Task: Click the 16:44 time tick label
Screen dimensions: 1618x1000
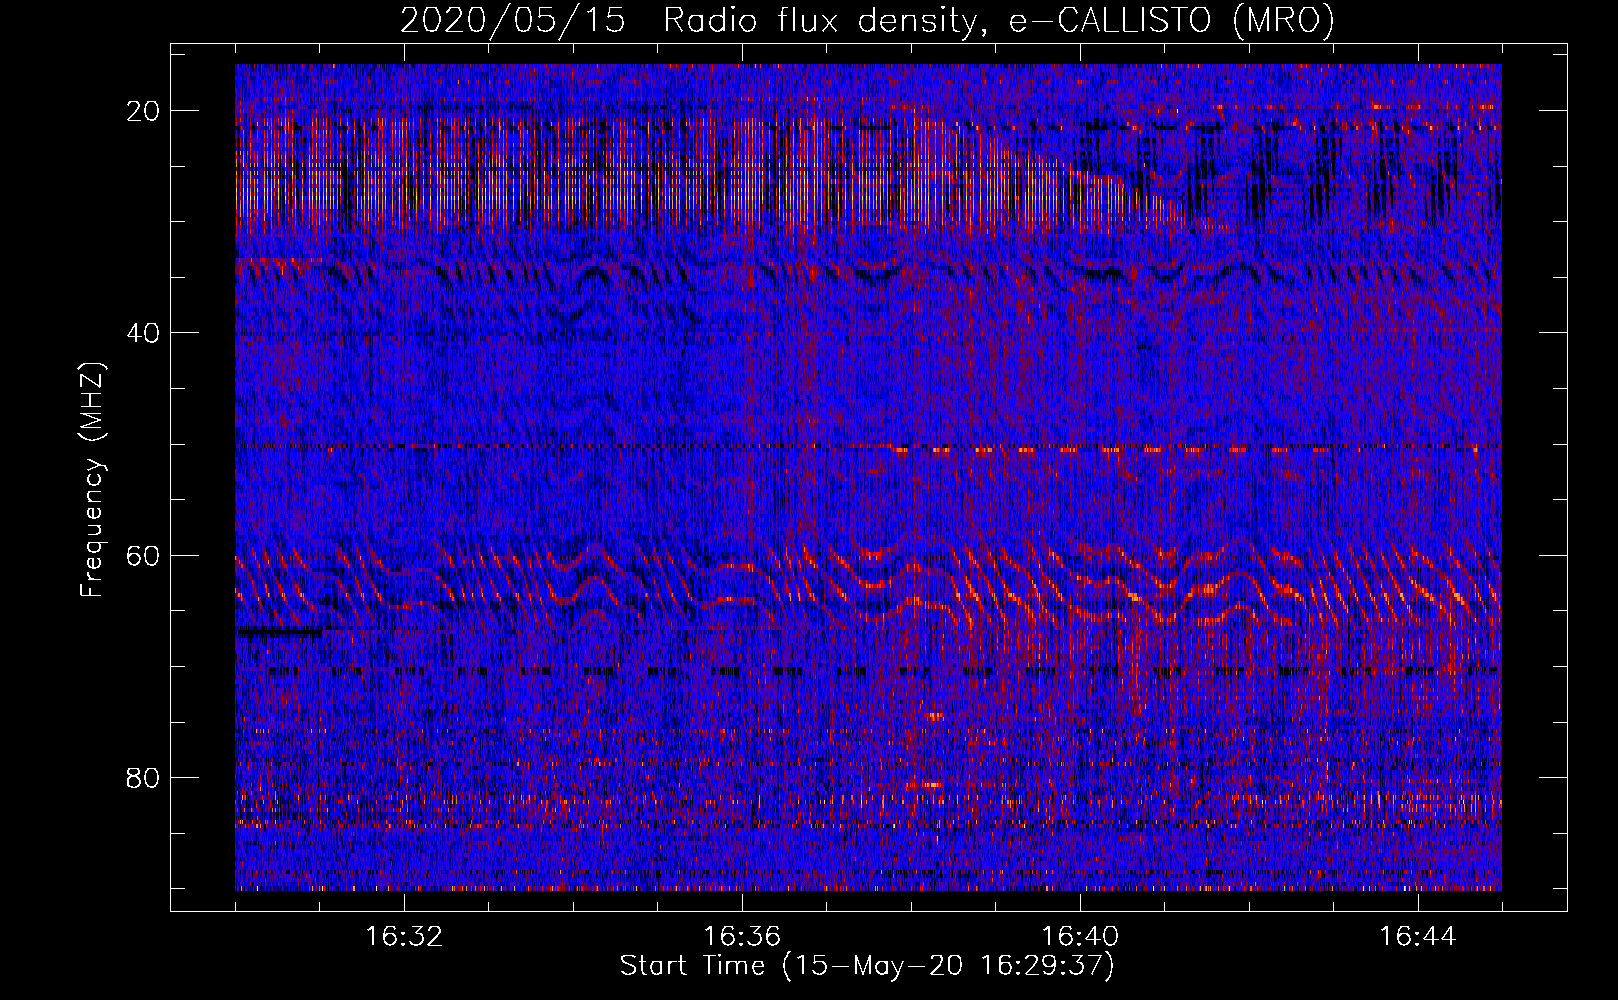Action: pyautogui.click(x=1418, y=937)
